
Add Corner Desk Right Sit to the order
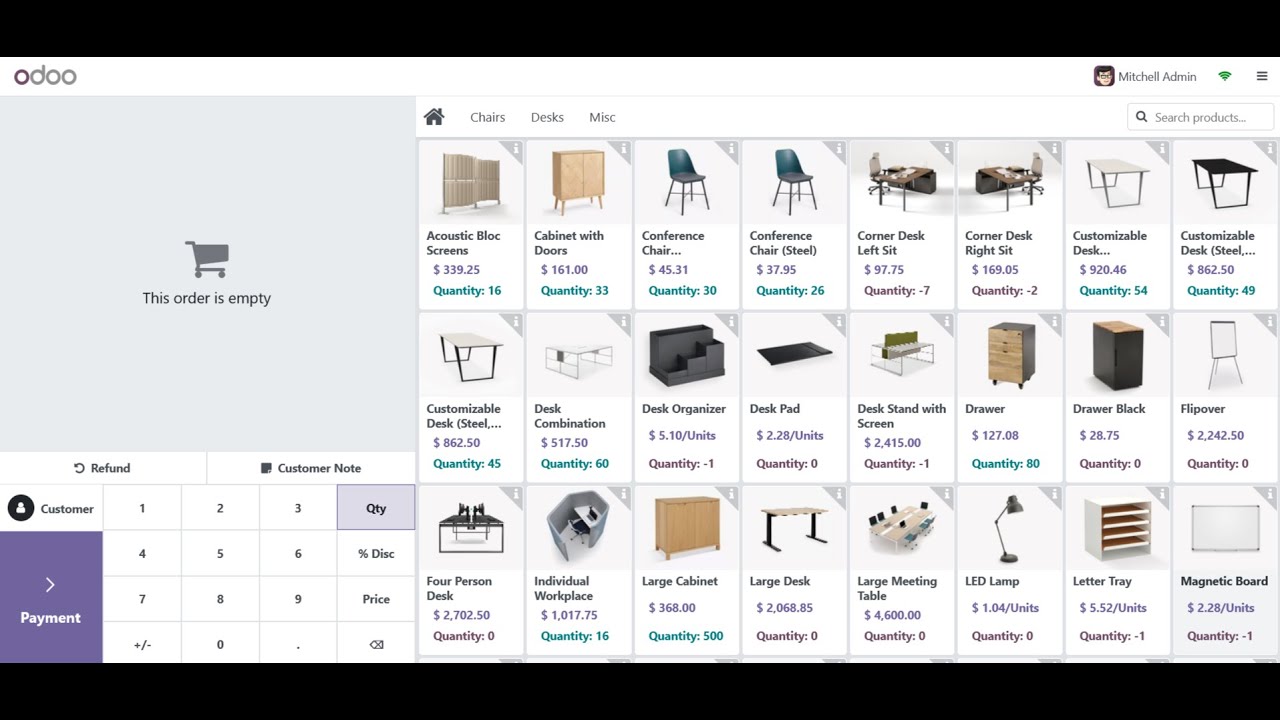point(1009,224)
